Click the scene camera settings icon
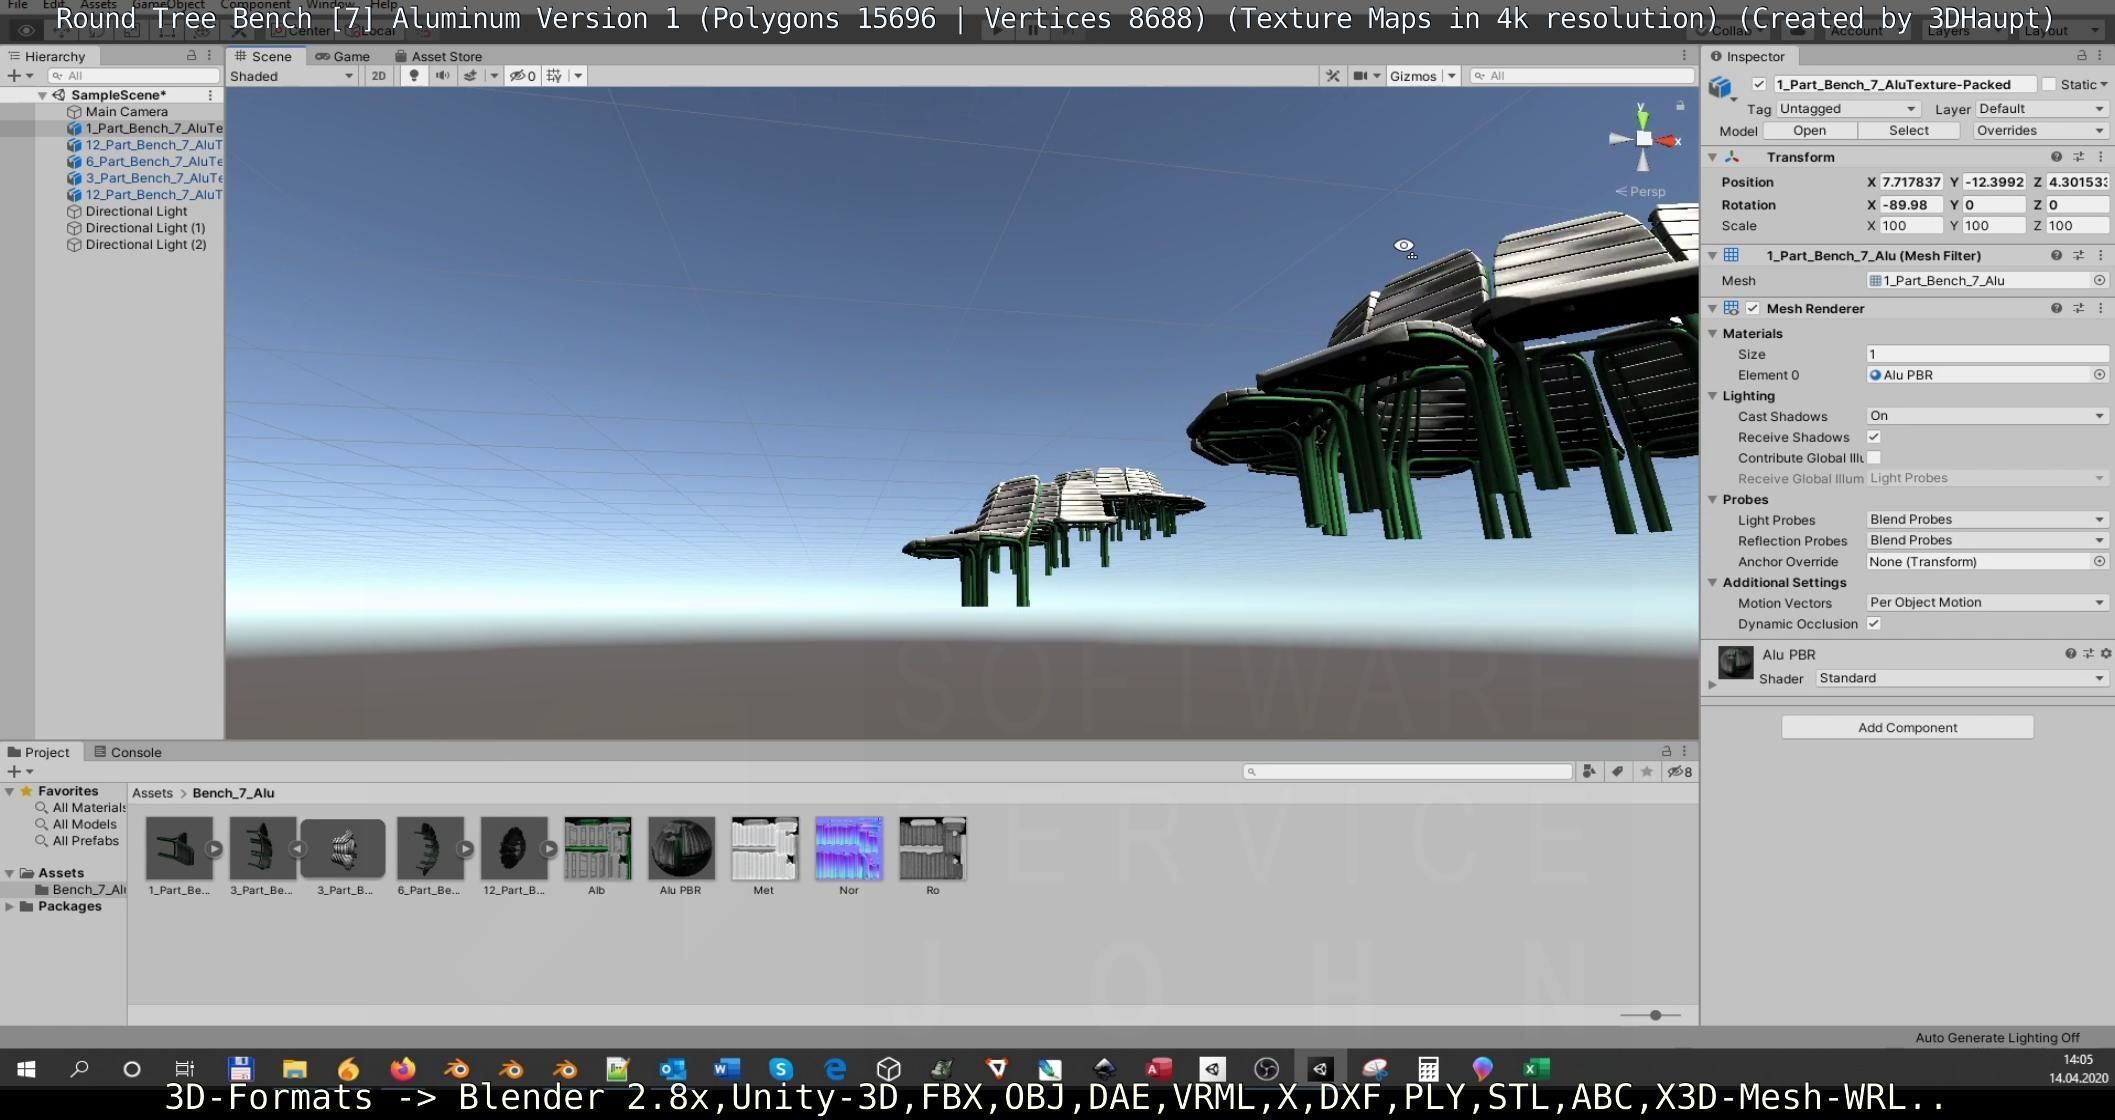Image resolution: width=2115 pixels, height=1120 pixels. pyautogui.click(x=1361, y=76)
